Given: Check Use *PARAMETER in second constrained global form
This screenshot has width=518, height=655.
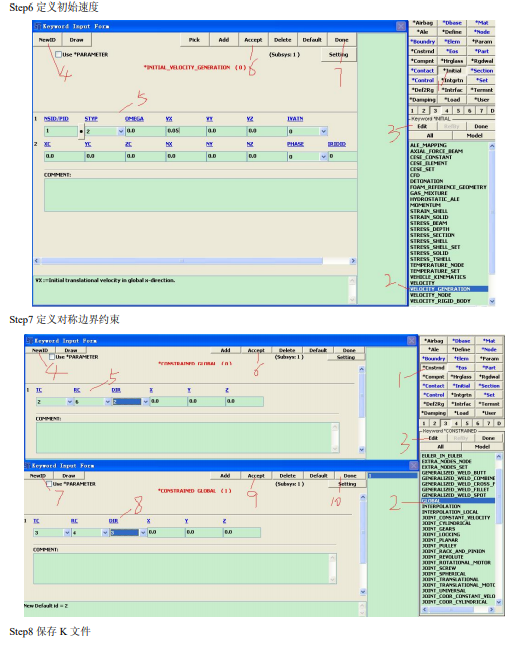Looking at the screenshot, I should 49,484.
